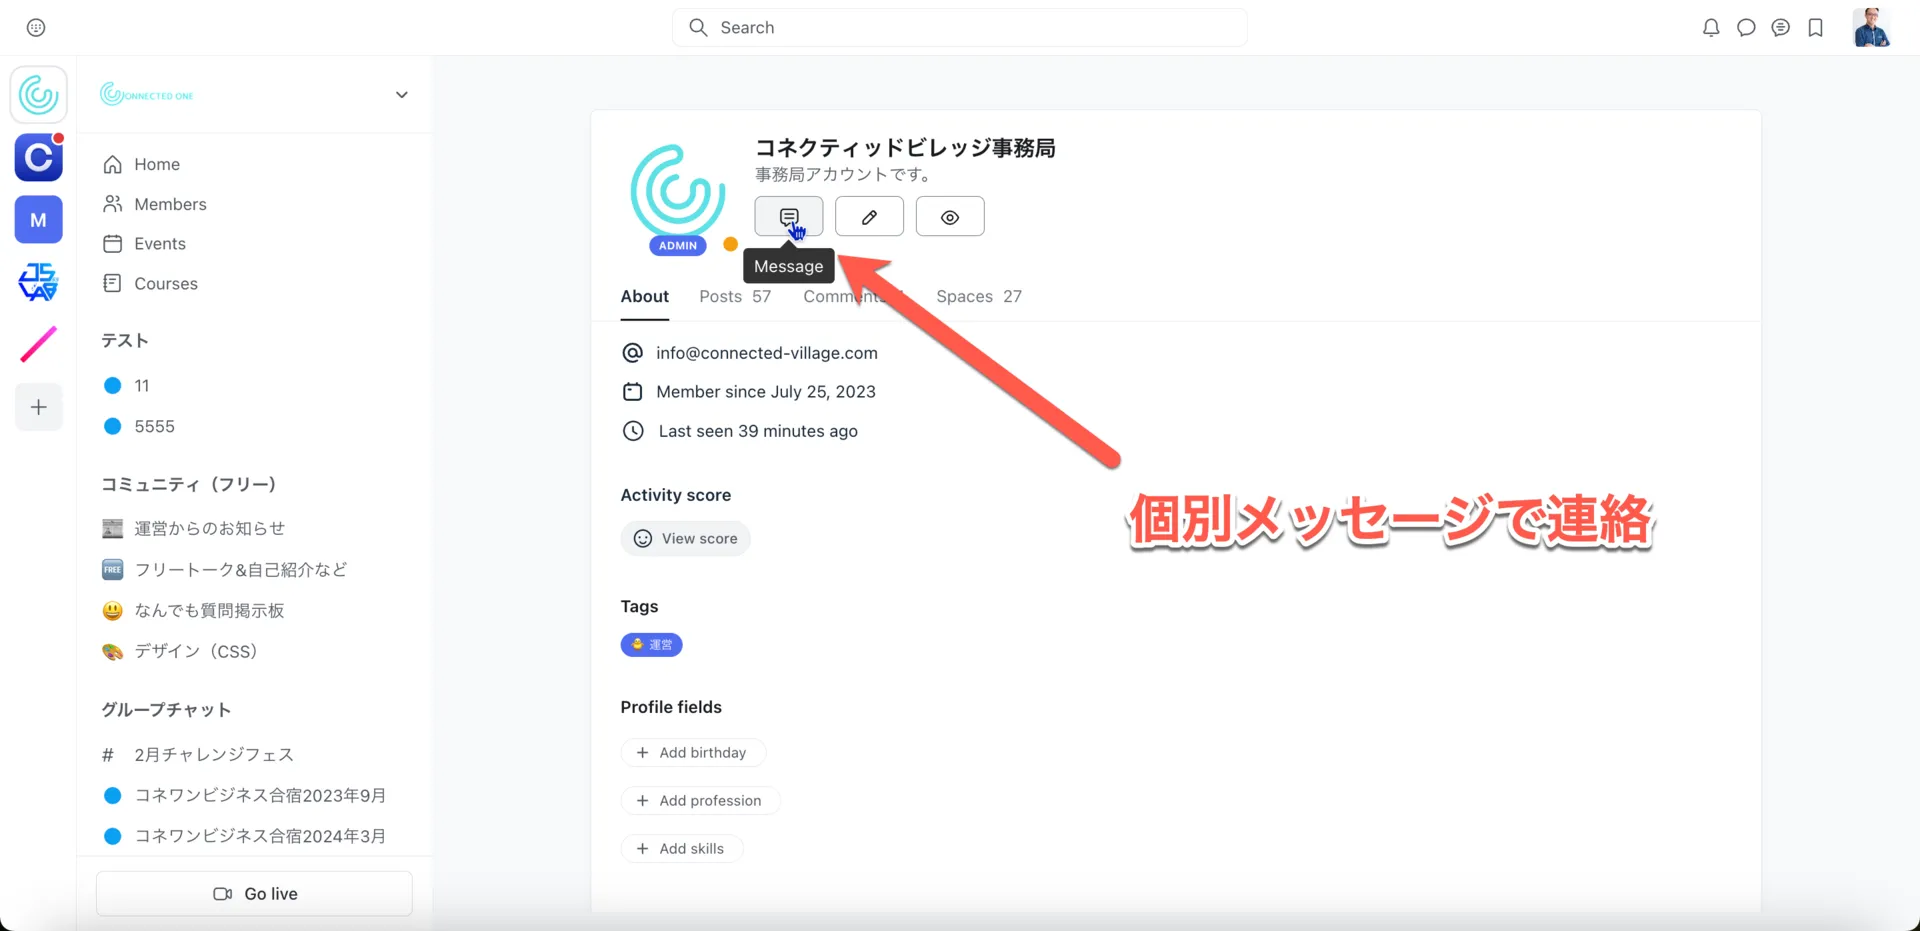Switch to the Spaces tab
The height and width of the screenshot is (931, 1920).
coord(978,297)
